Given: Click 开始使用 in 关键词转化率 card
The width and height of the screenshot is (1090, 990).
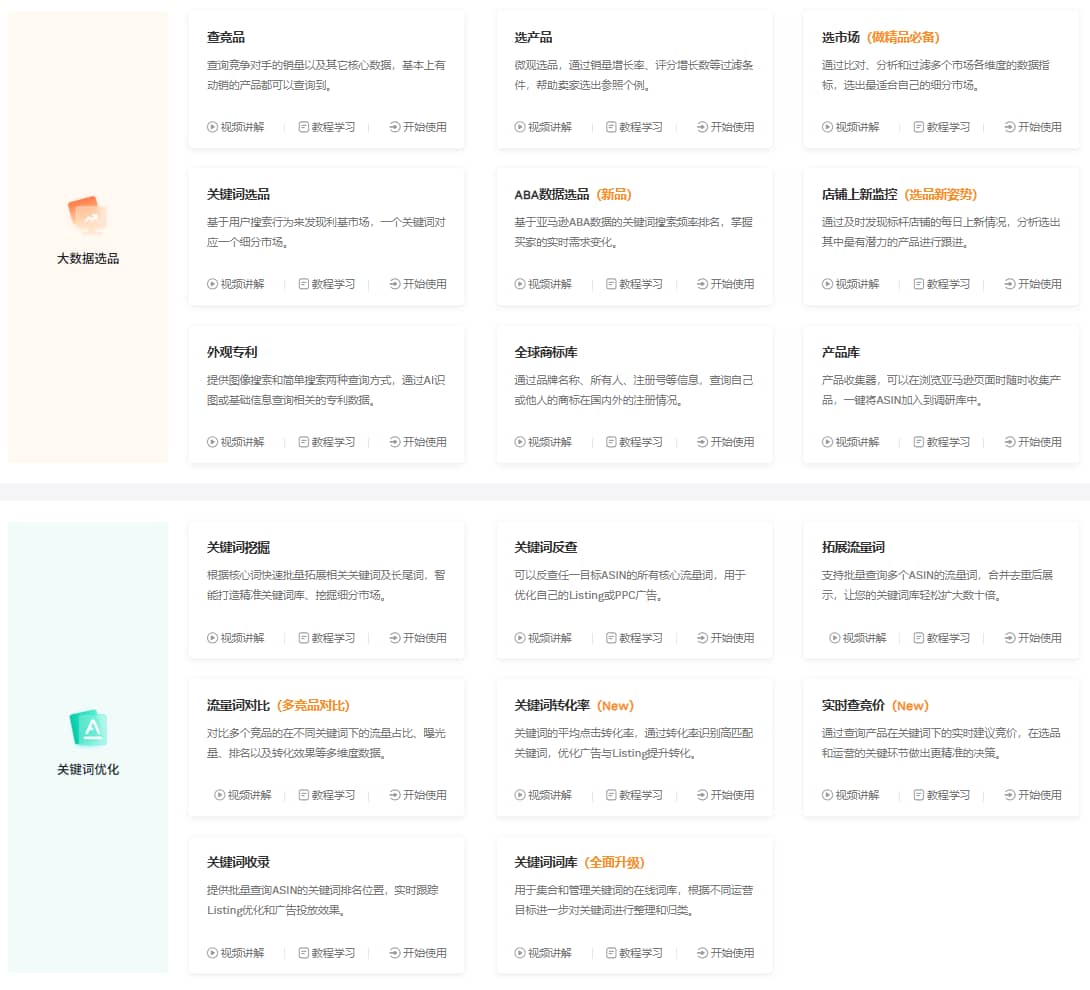Looking at the screenshot, I should [x=725, y=795].
